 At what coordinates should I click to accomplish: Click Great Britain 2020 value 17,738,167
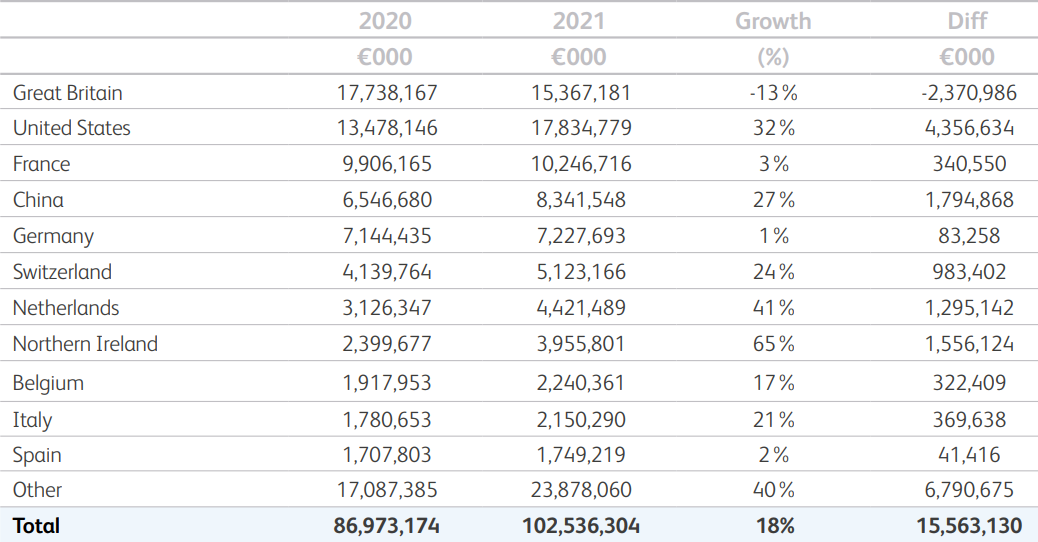(x=387, y=93)
